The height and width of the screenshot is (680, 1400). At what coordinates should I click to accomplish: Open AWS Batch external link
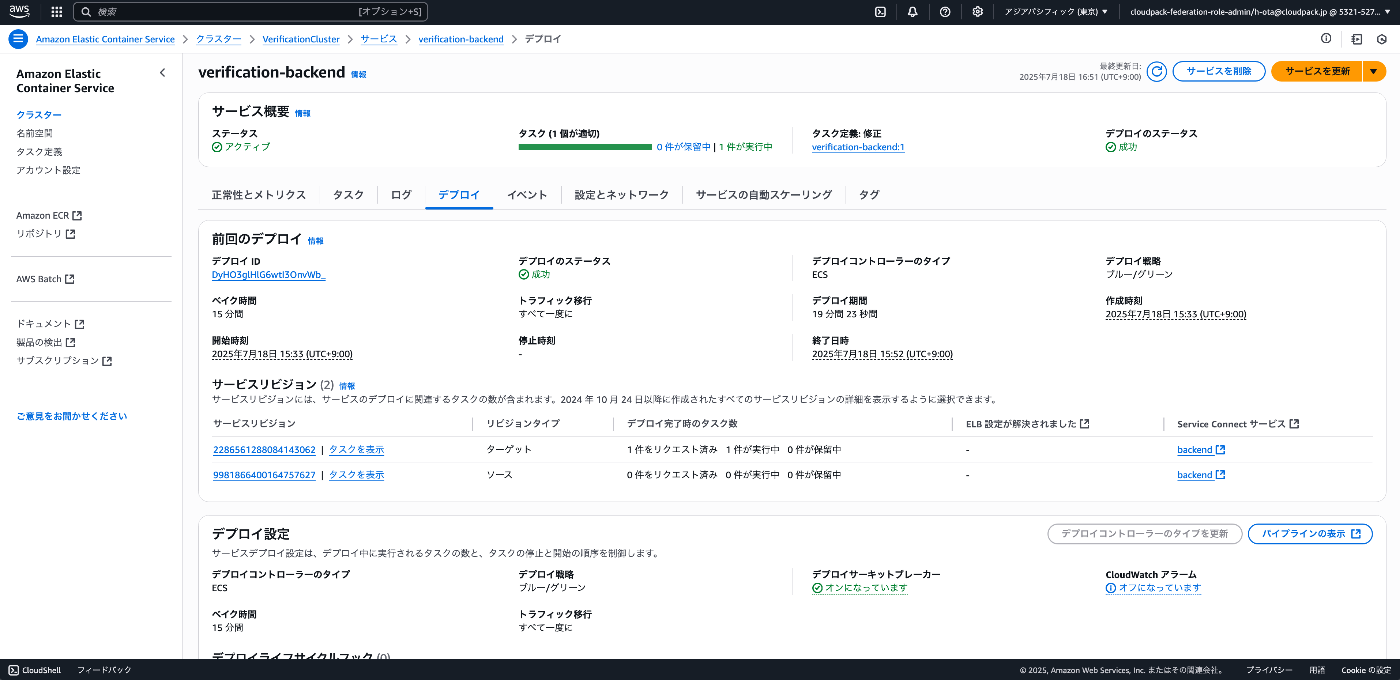[45, 279]
